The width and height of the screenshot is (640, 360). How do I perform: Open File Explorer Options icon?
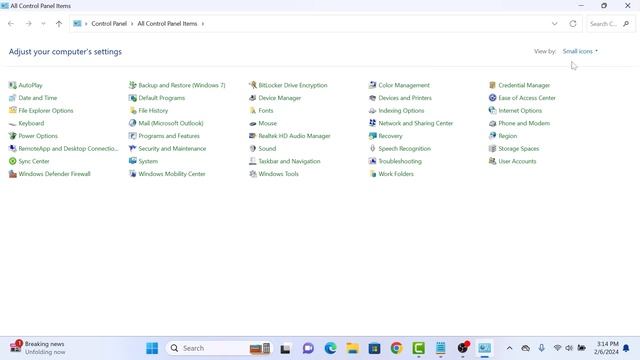pyautogui.click(x=13, y=111)
